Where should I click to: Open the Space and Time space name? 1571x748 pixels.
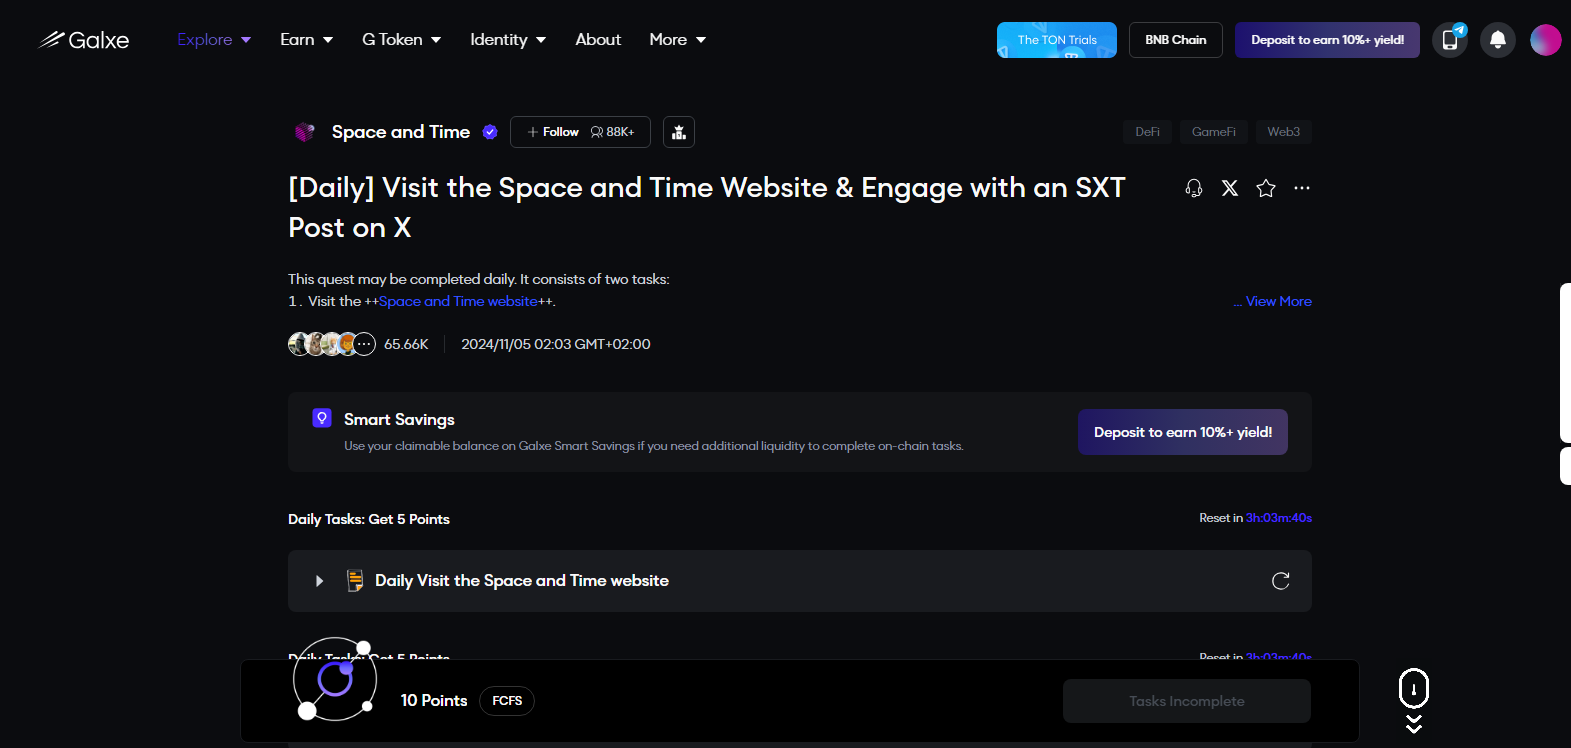point(401,132)
